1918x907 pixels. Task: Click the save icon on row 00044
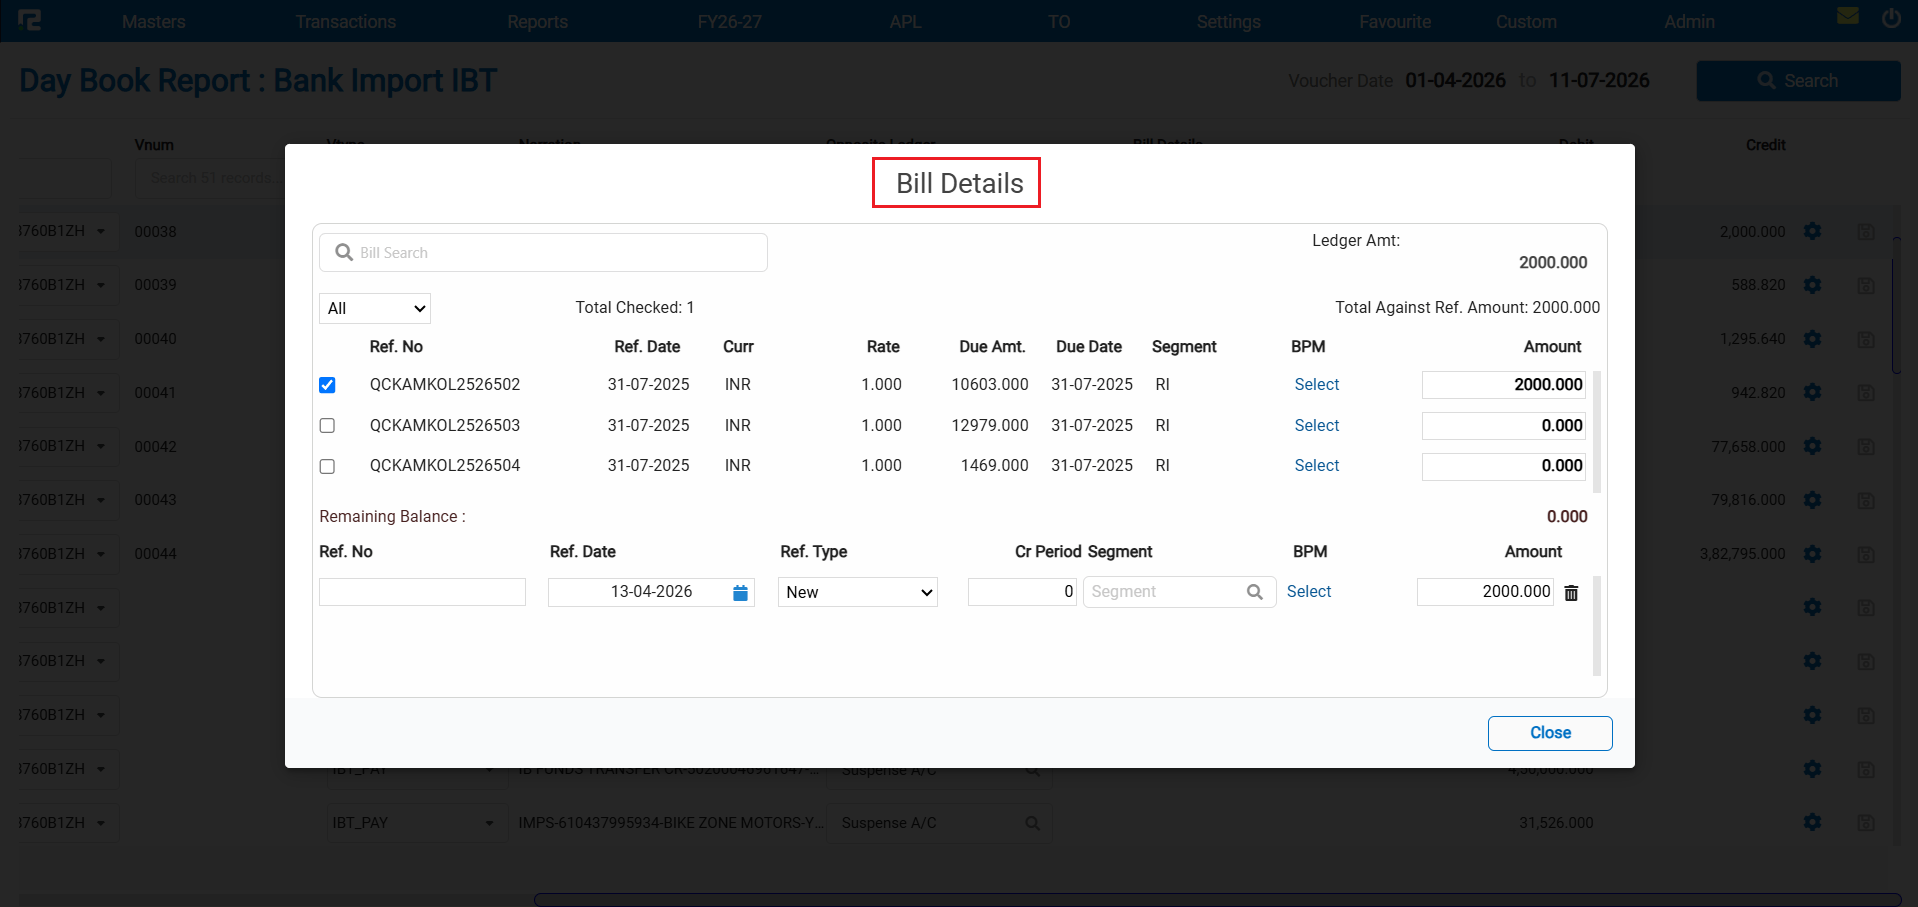click(x=1865, y=555)
